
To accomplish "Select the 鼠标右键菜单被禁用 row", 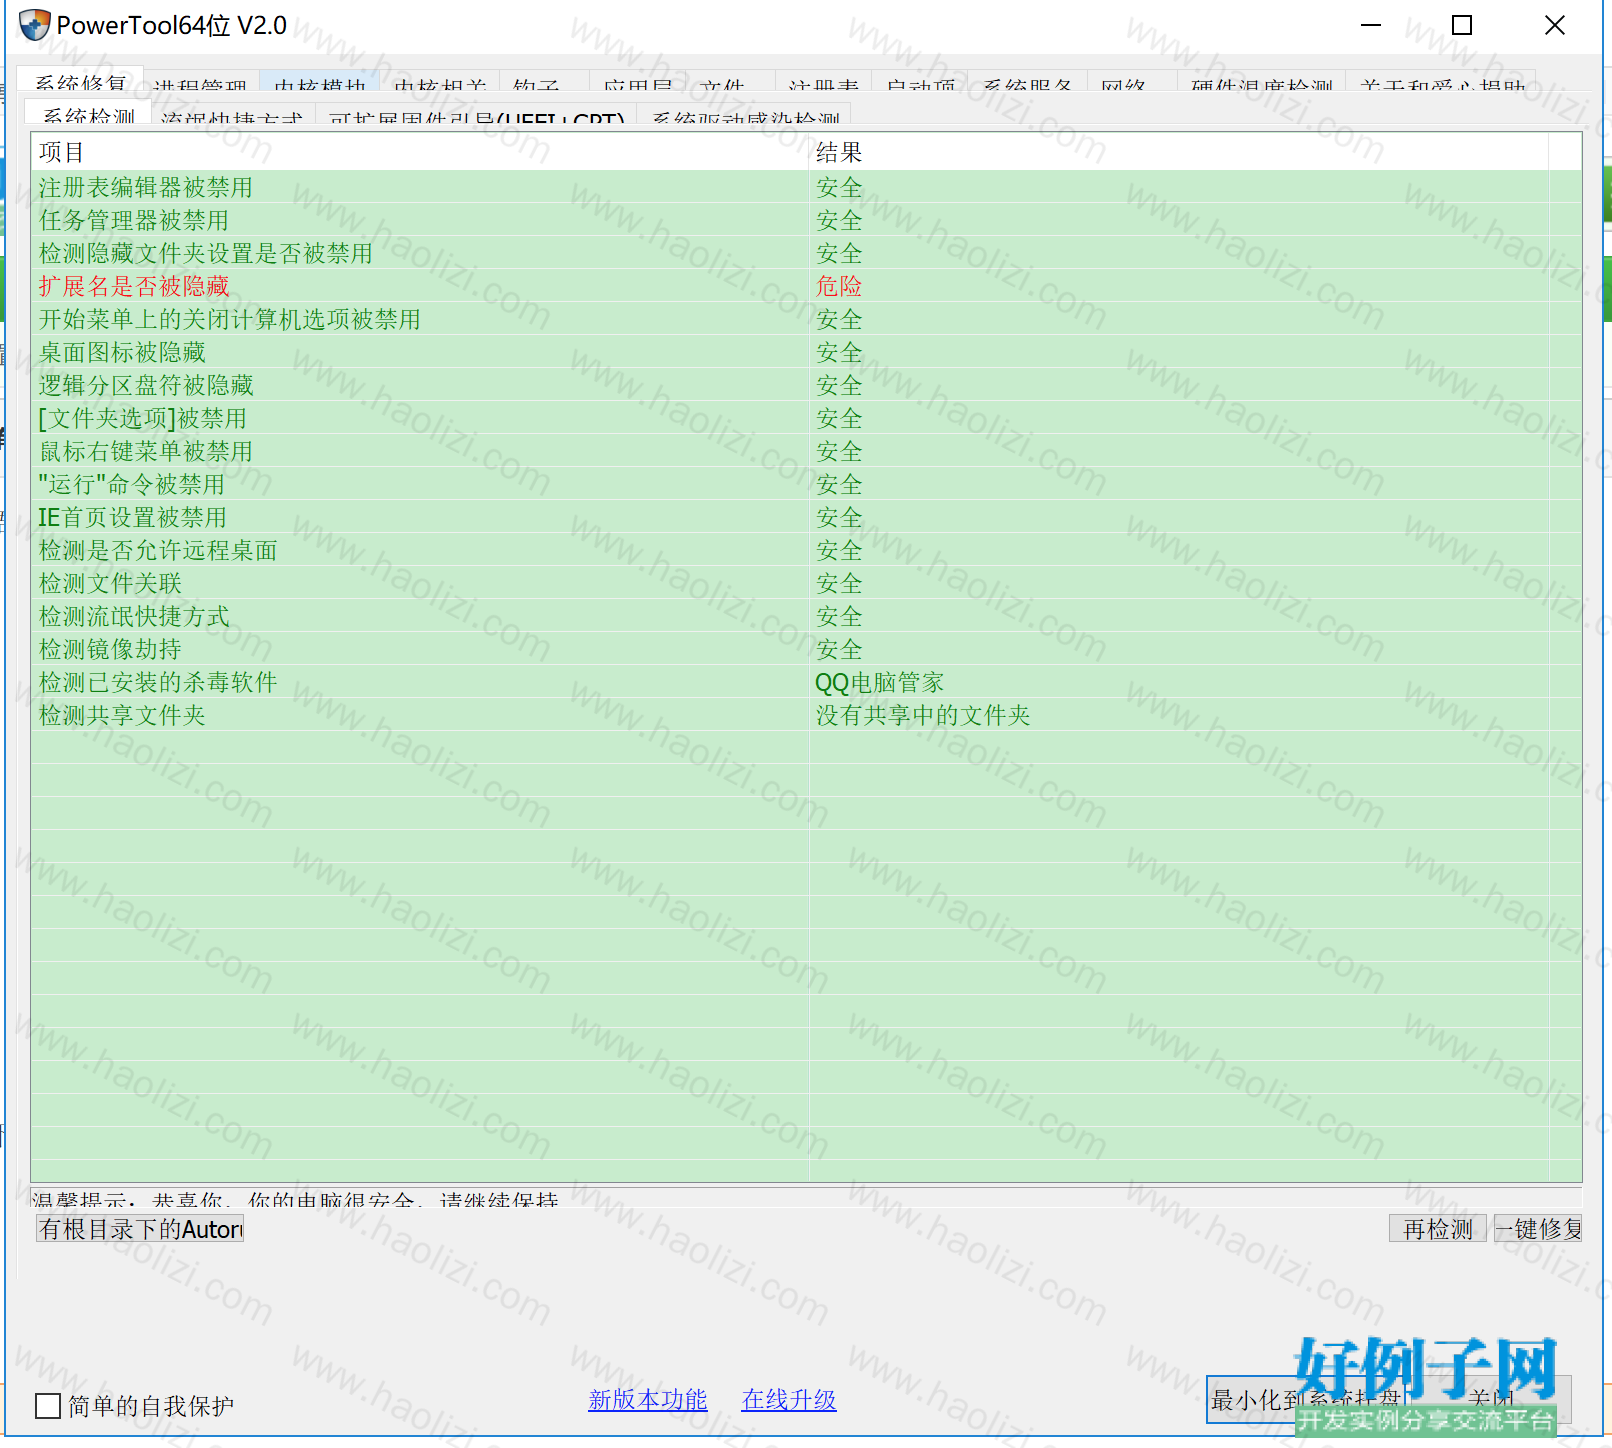I will 806,451.
